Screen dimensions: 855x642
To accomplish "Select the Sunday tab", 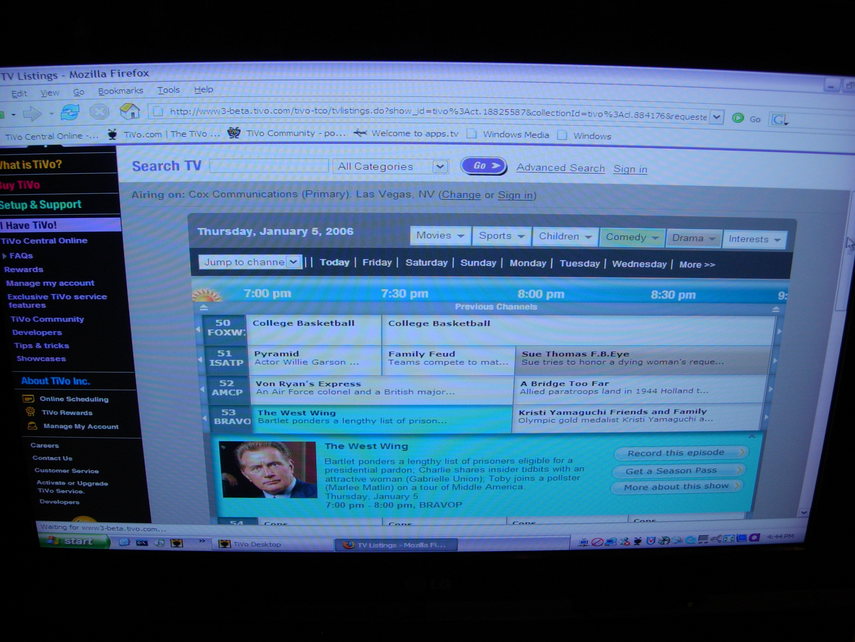I will click(x=478, y=263).
